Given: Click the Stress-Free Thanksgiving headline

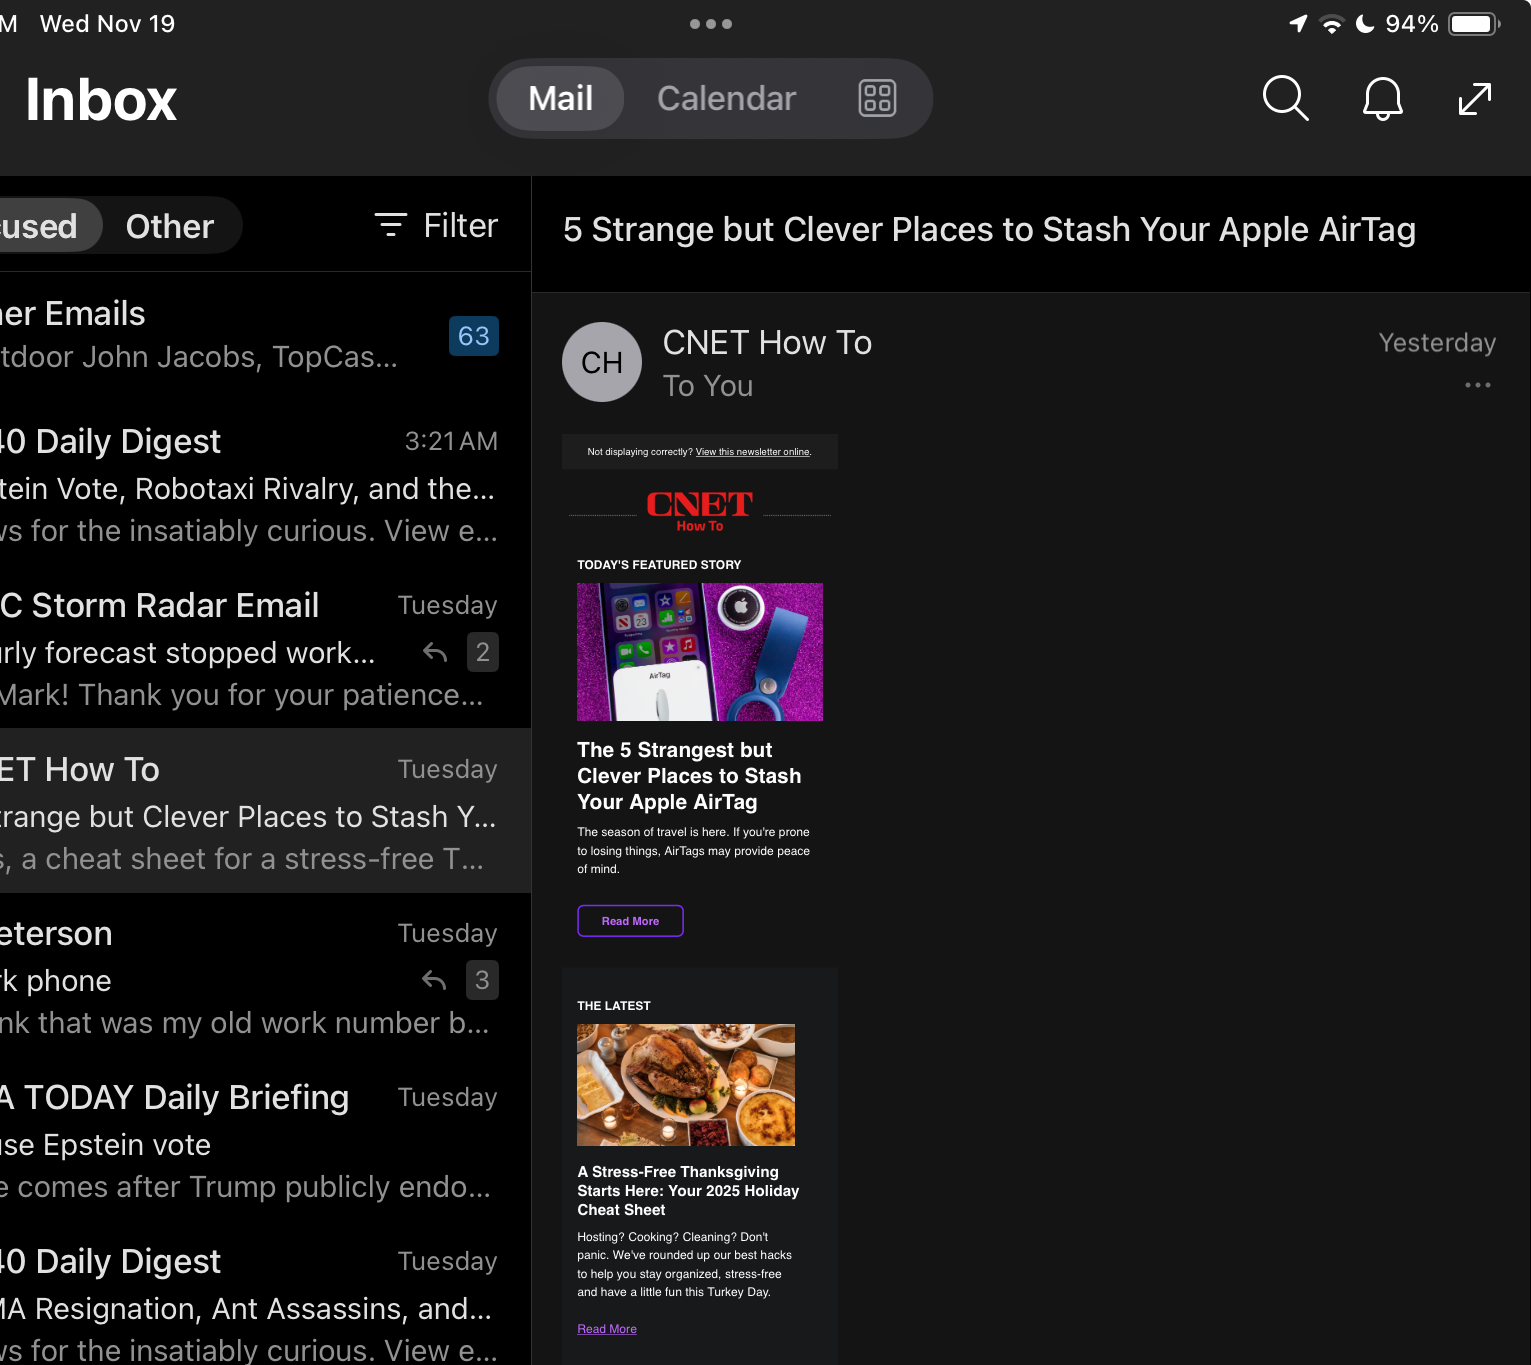Looking at the screenshot, I should tap(688, 1191).
